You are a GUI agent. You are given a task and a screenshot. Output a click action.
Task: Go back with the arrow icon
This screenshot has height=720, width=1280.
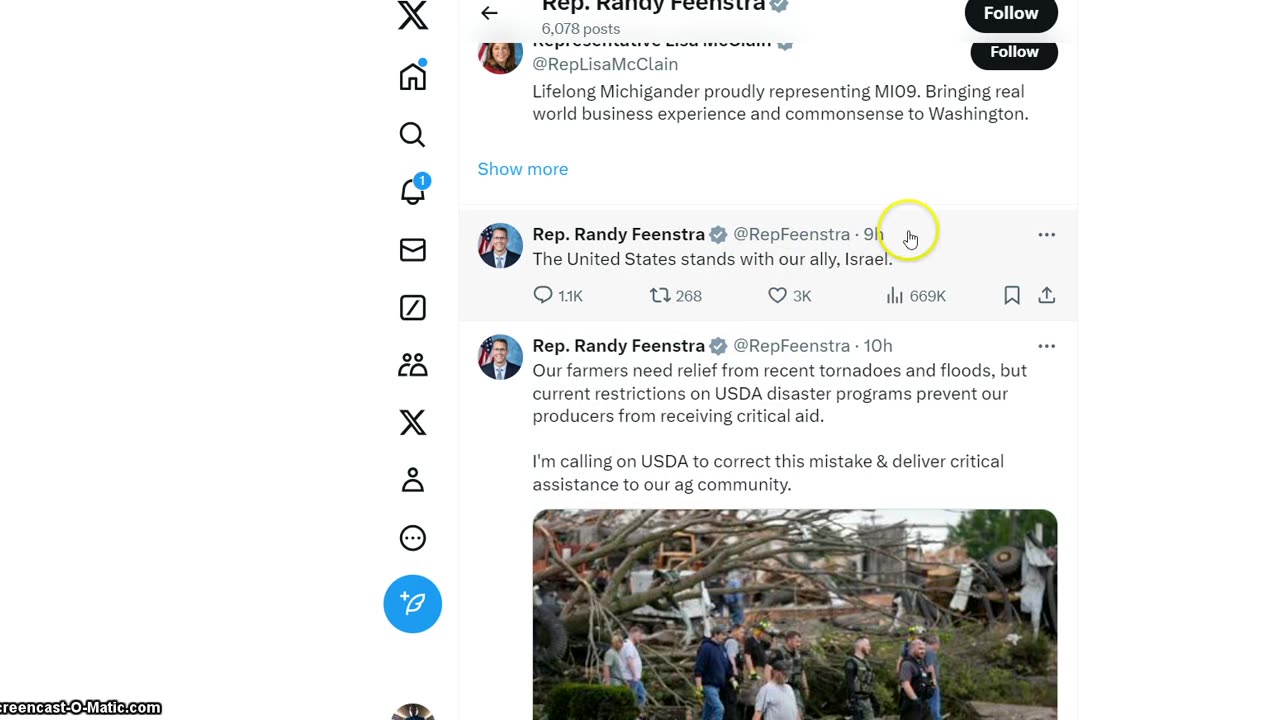click(489, 13)
